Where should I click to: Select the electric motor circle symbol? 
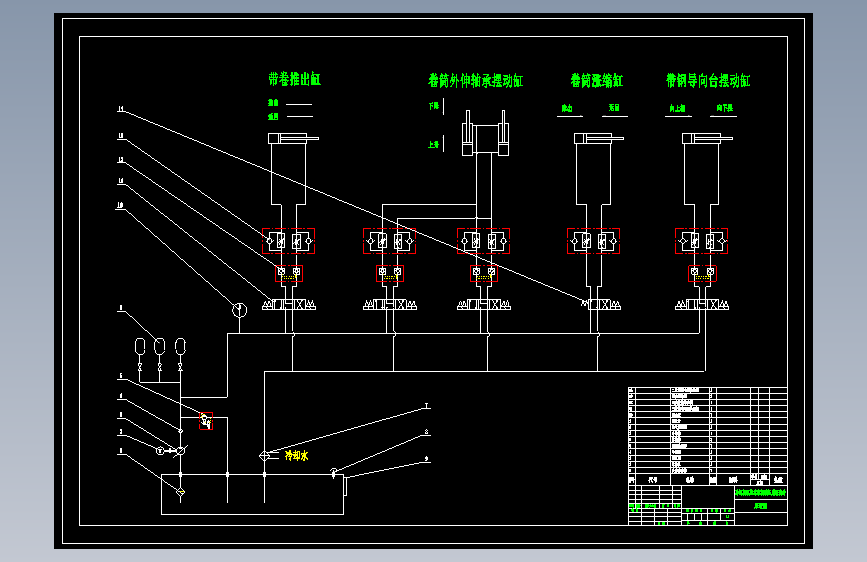160,451
